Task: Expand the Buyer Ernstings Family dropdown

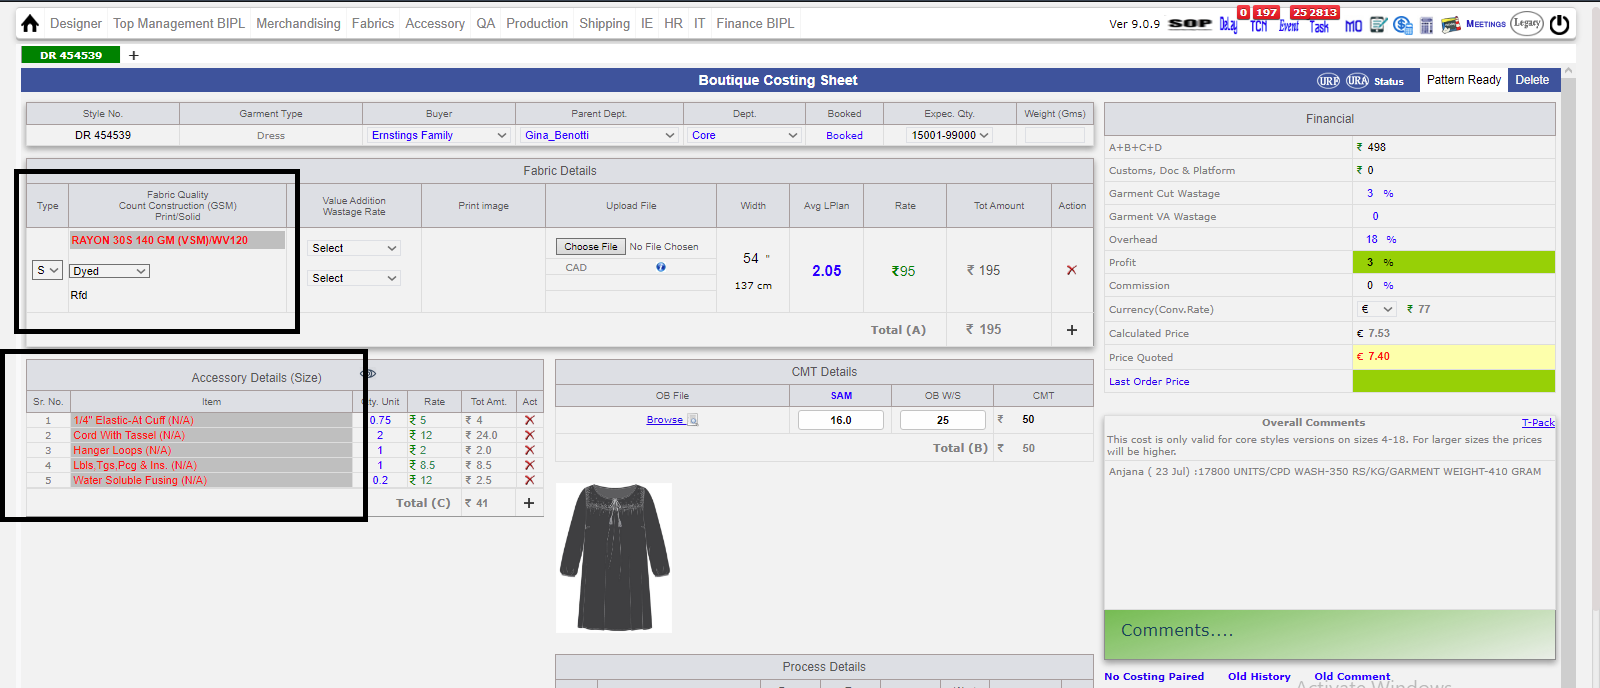Action: [440, 135]
